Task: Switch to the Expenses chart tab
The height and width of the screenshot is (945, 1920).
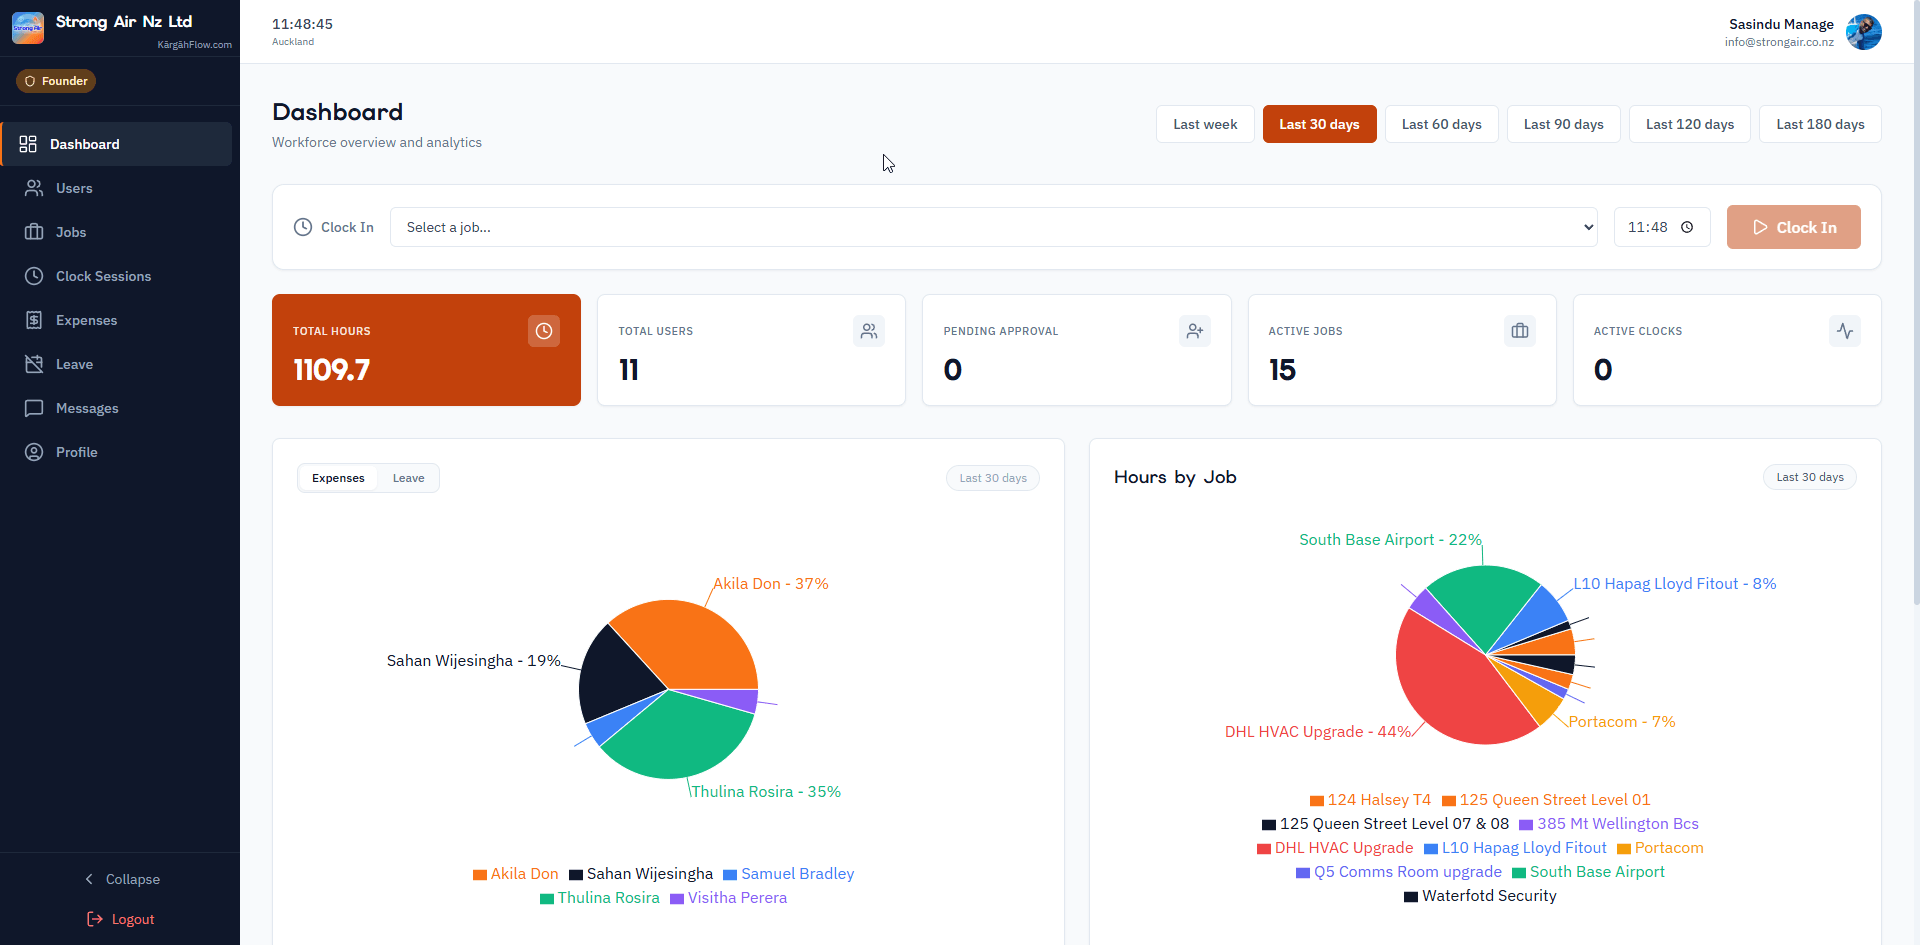Action: tap(338, 478)
